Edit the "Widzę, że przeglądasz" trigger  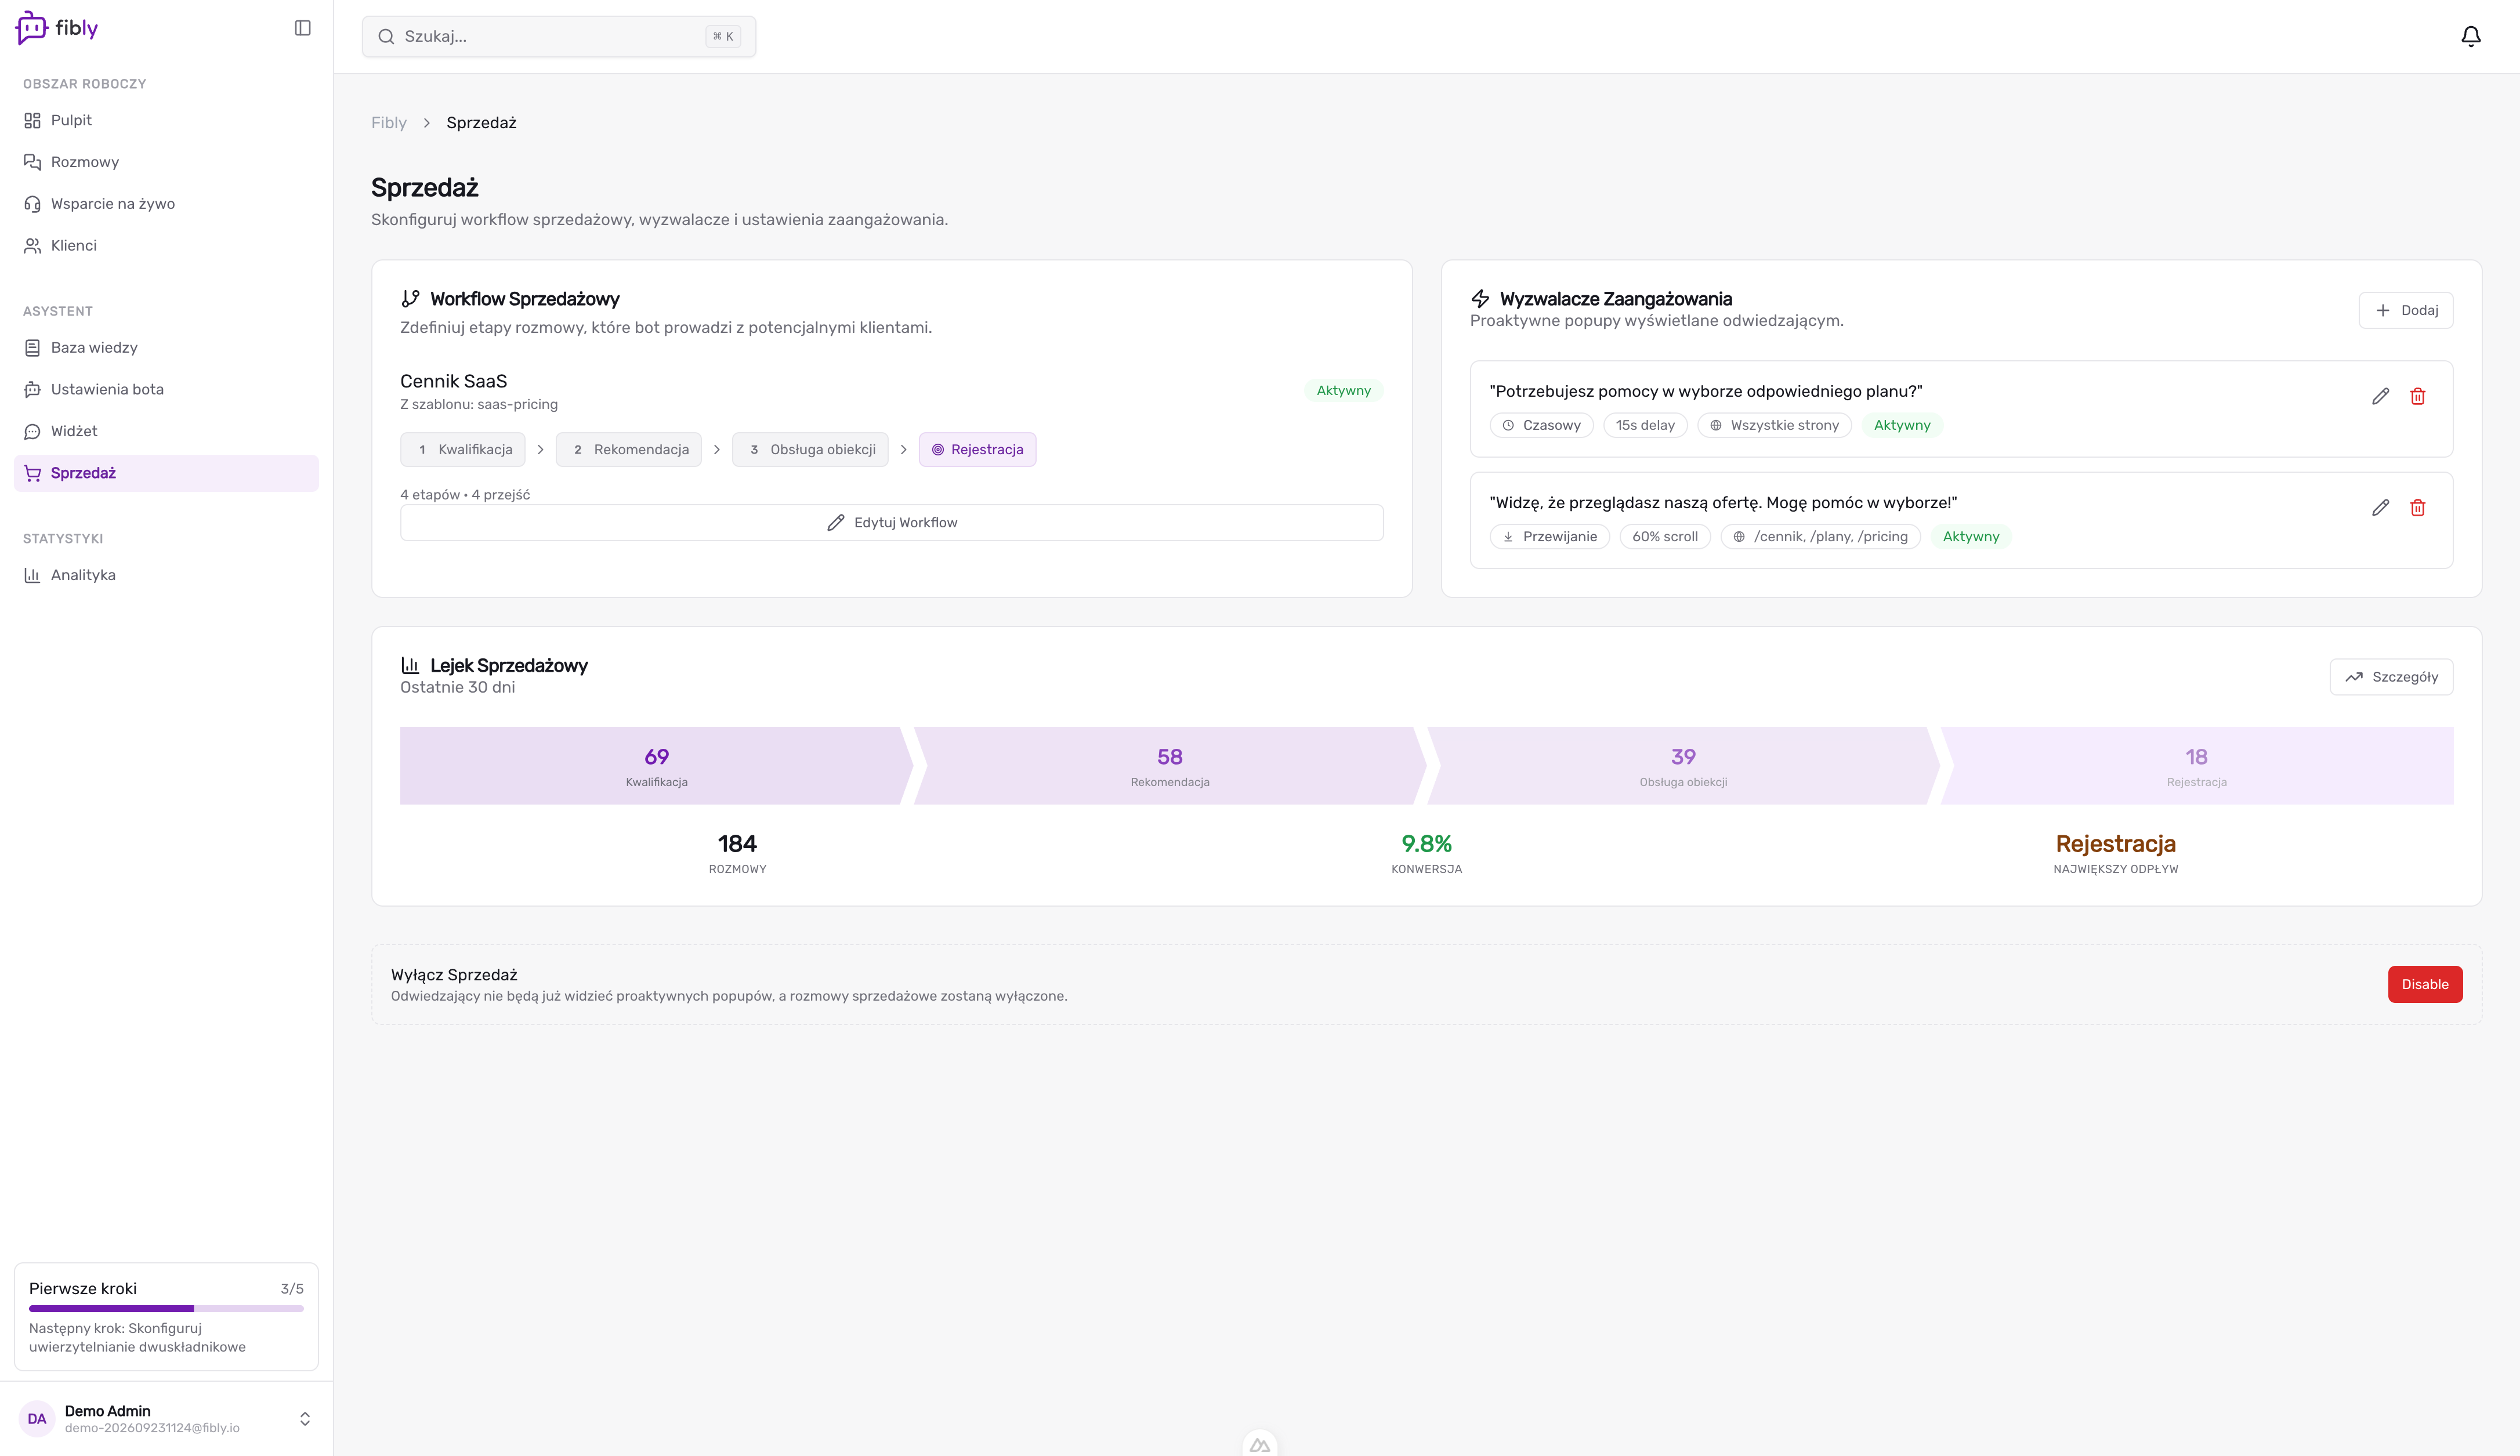click(x=2380, y=508)
